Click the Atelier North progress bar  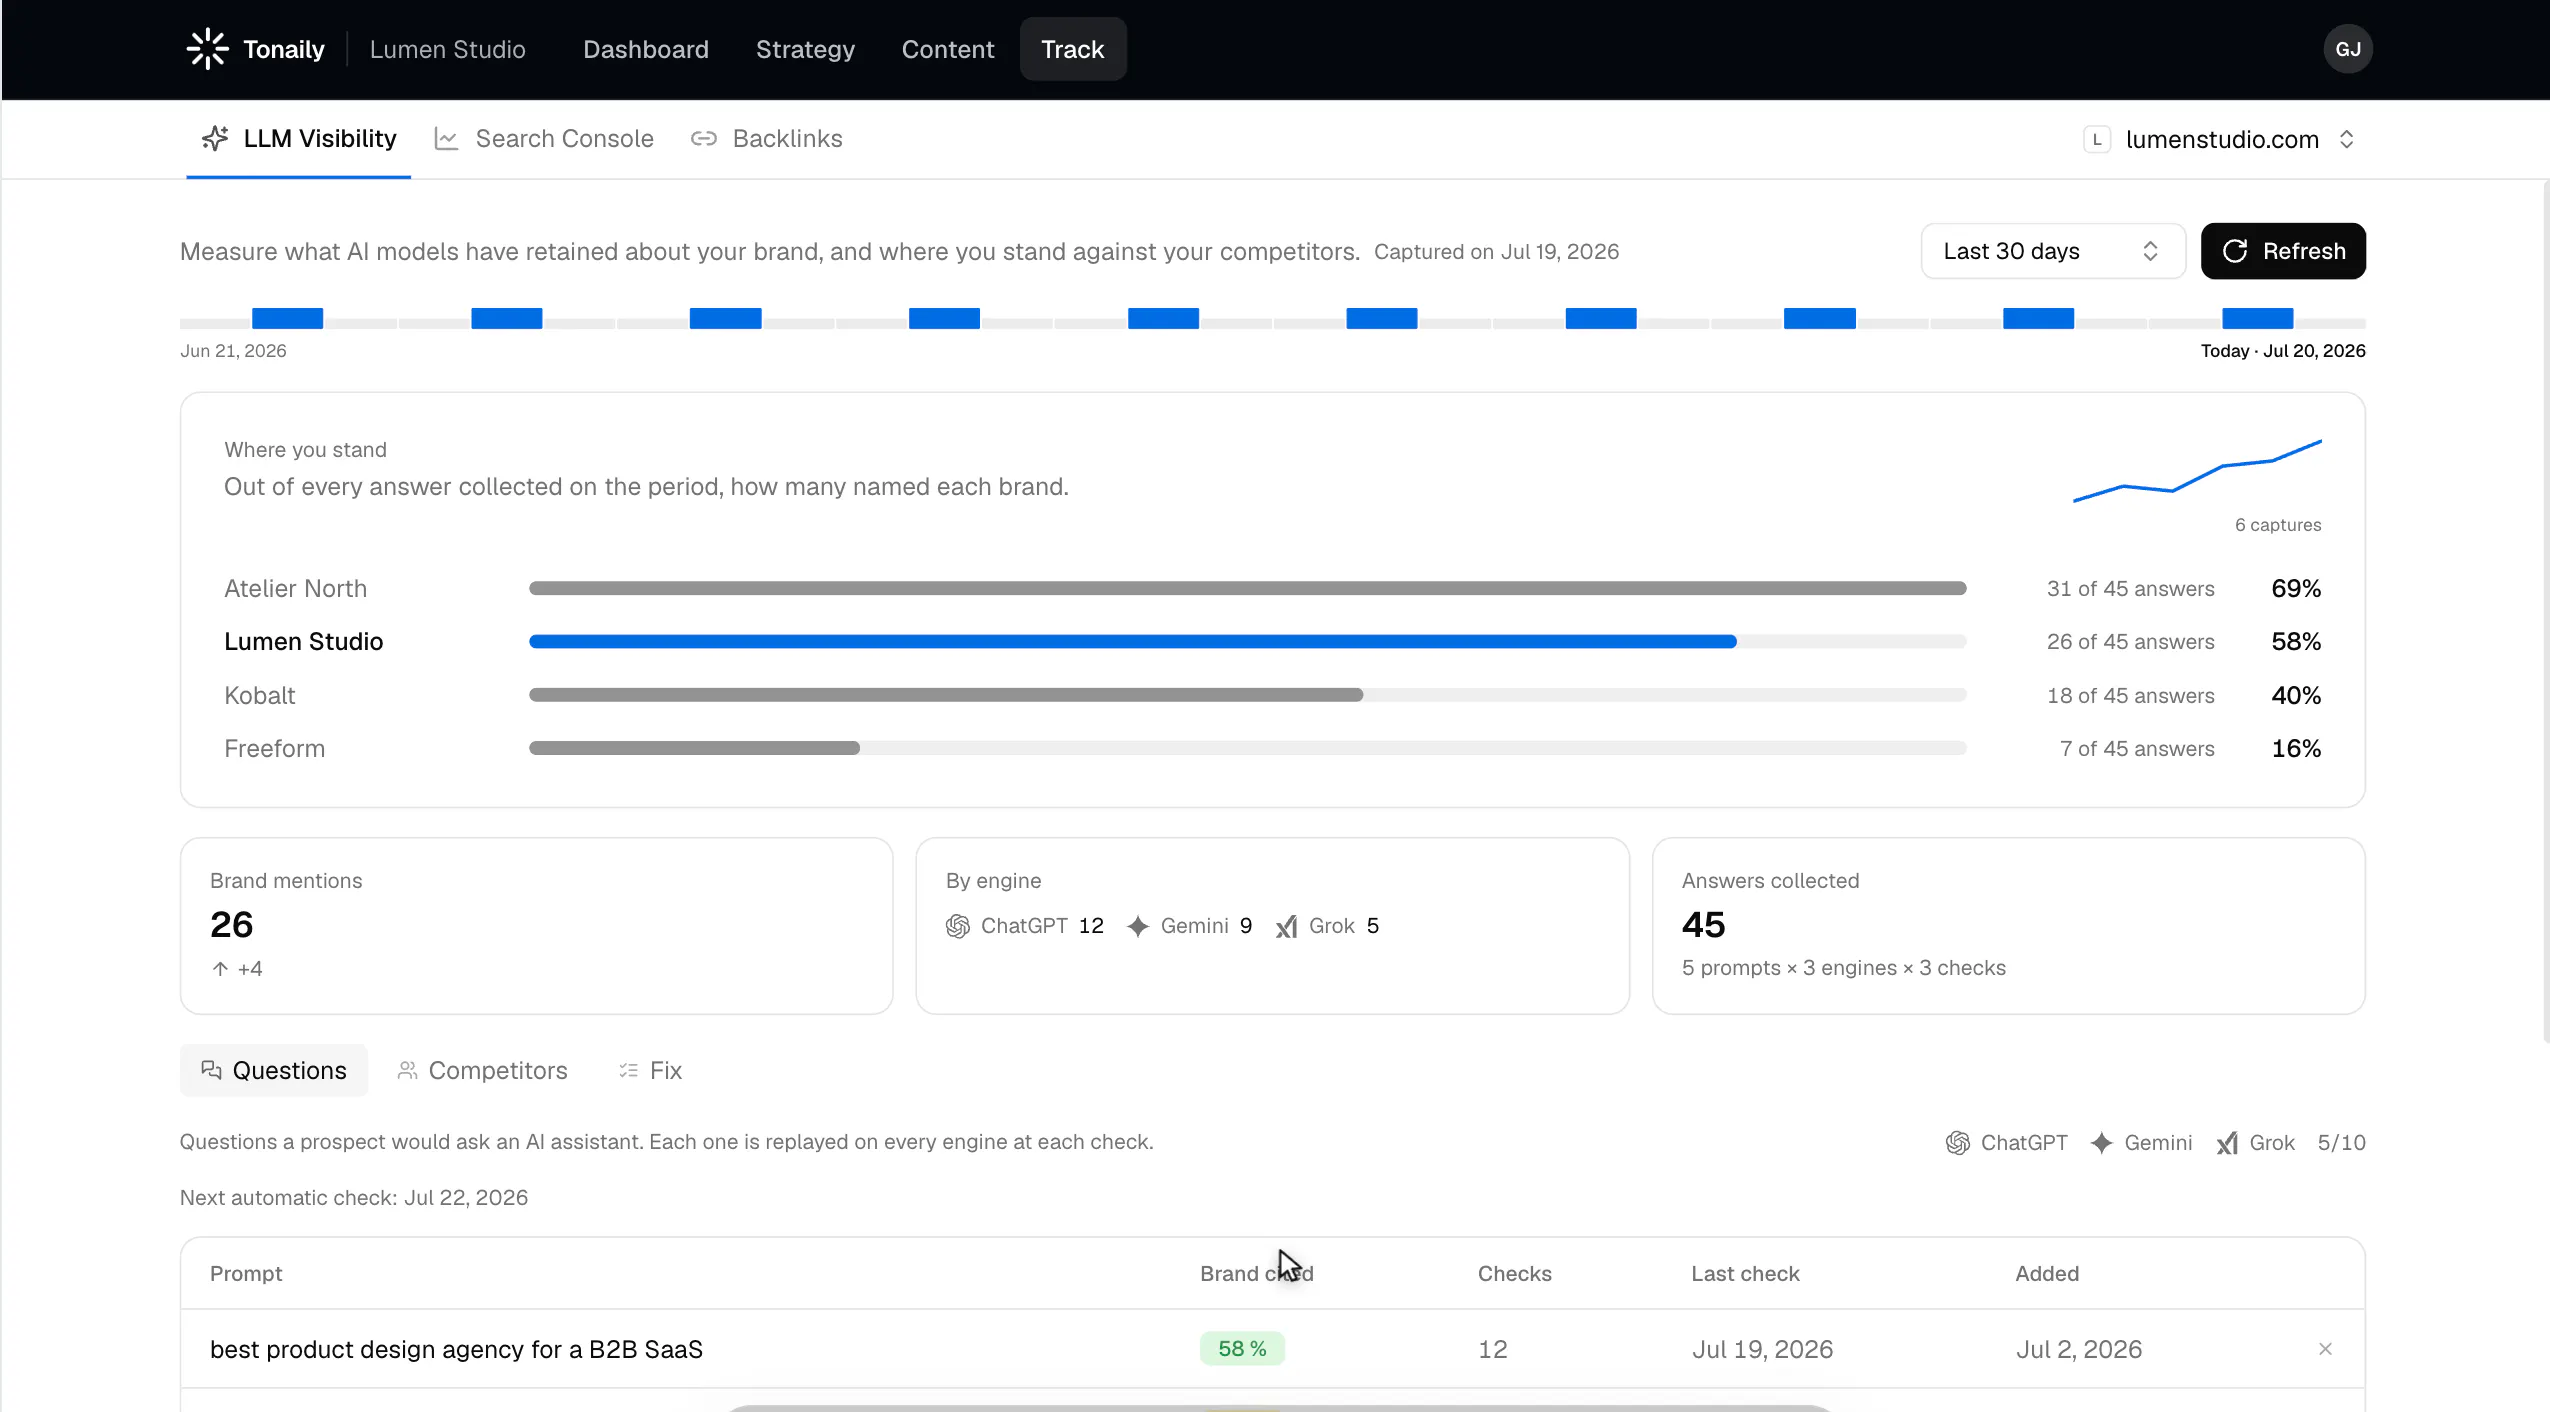pyautogui.click(x=1247, y=588)
